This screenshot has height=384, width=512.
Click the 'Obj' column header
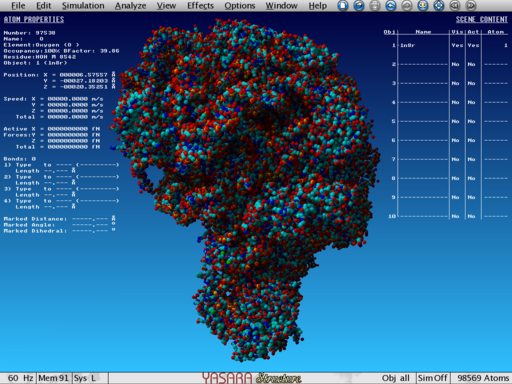pos(389,32)
